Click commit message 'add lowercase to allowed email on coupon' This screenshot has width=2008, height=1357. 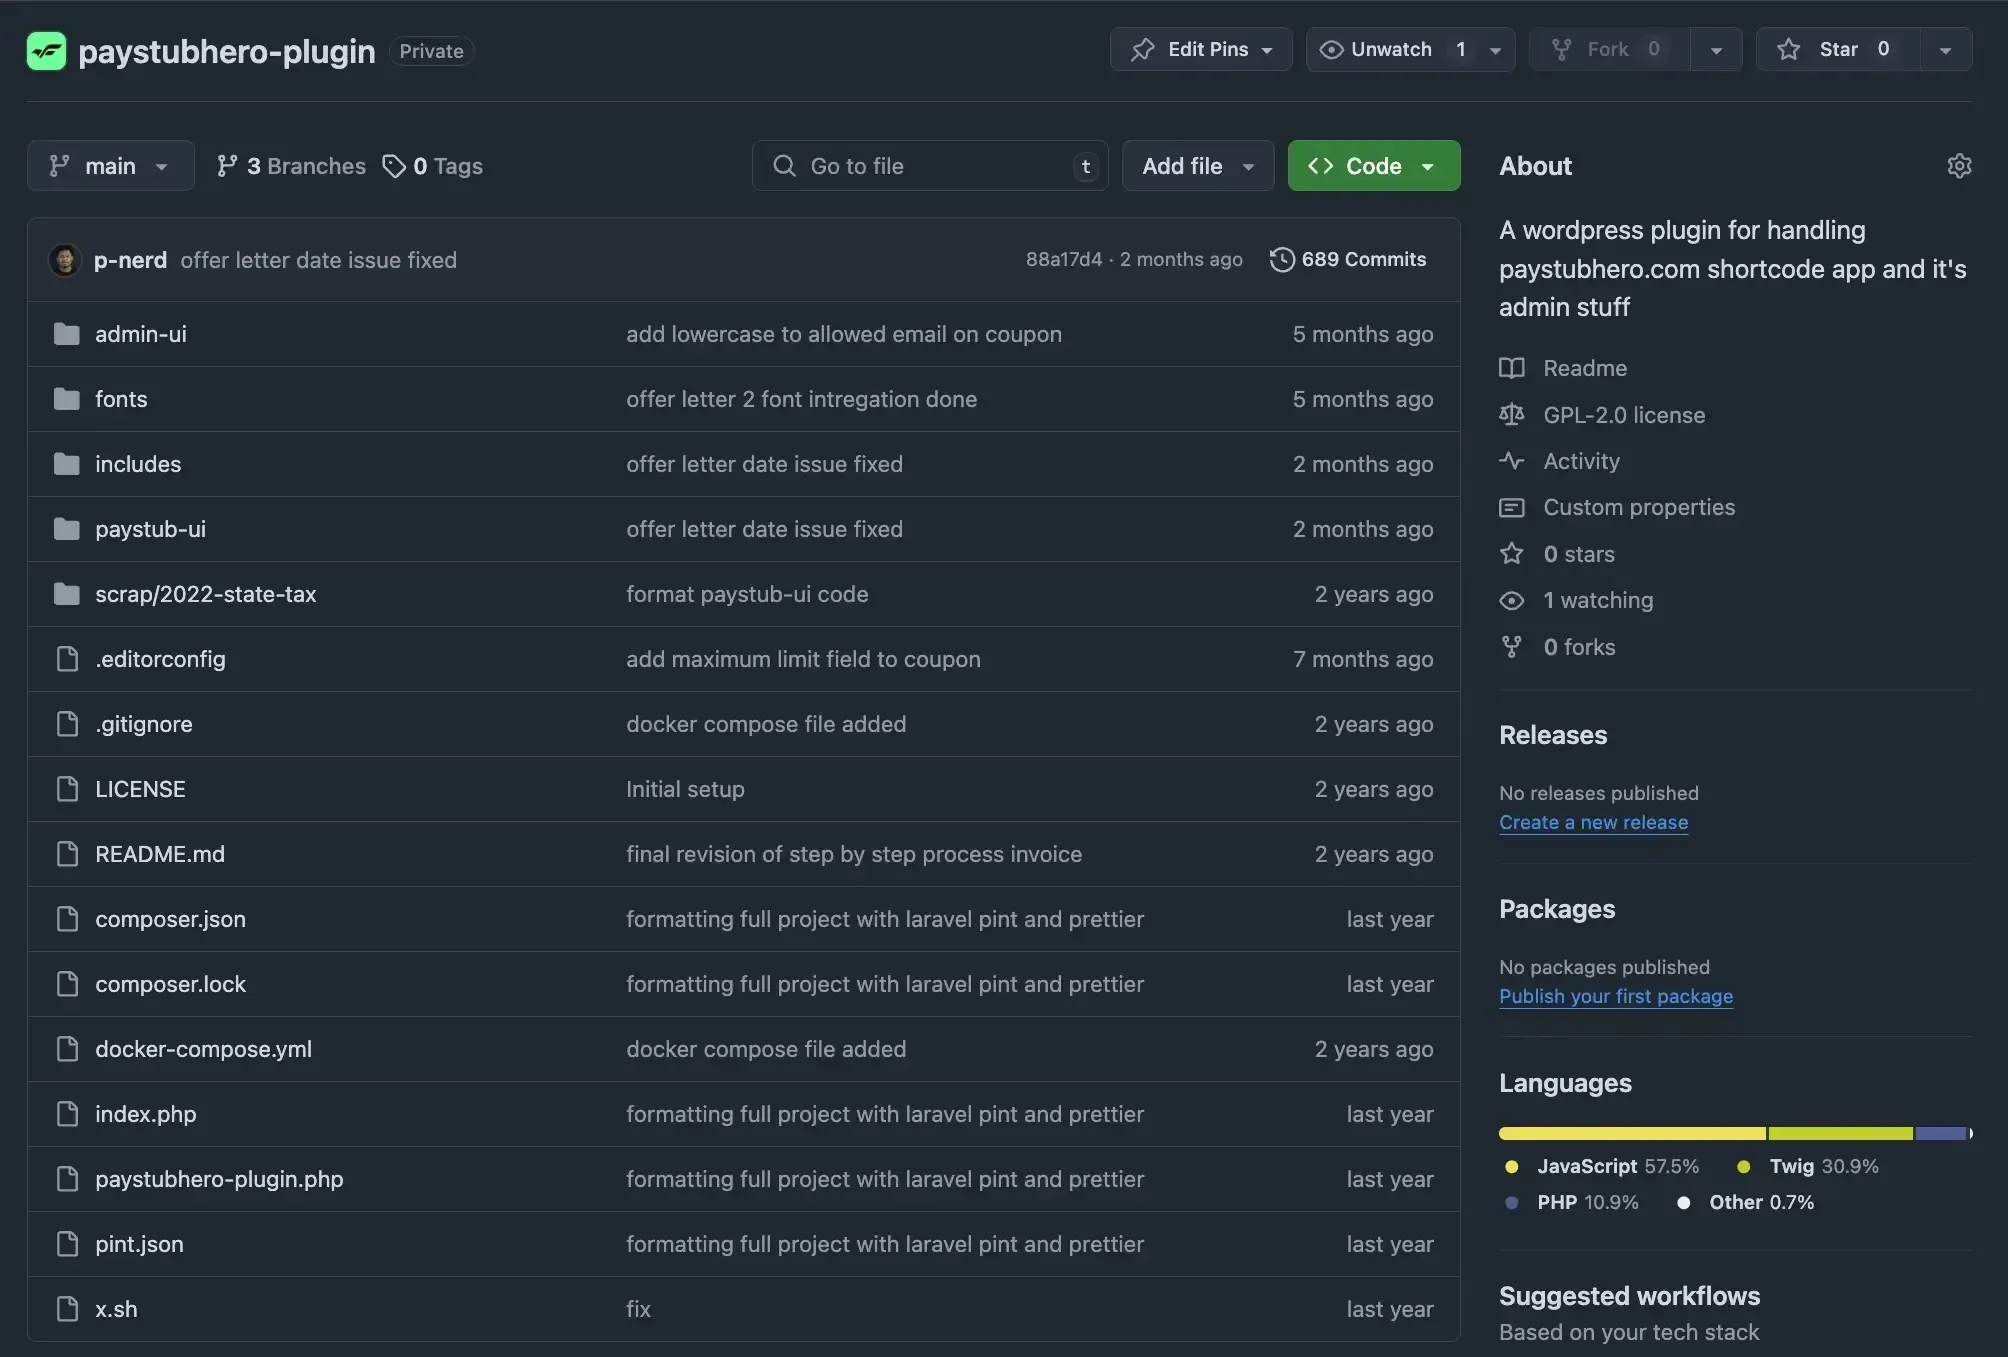[x=843, y=334]
